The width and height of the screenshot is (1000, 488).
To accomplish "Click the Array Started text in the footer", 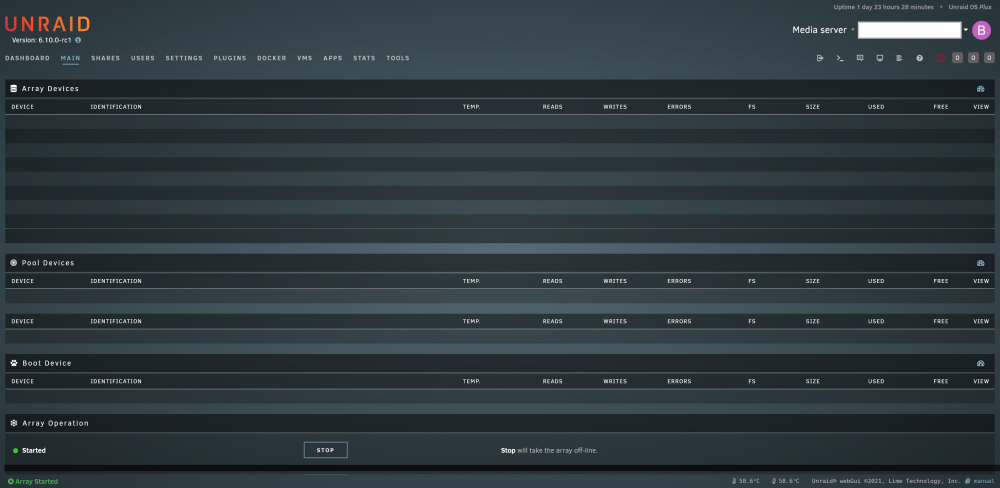I will [36, 482].
